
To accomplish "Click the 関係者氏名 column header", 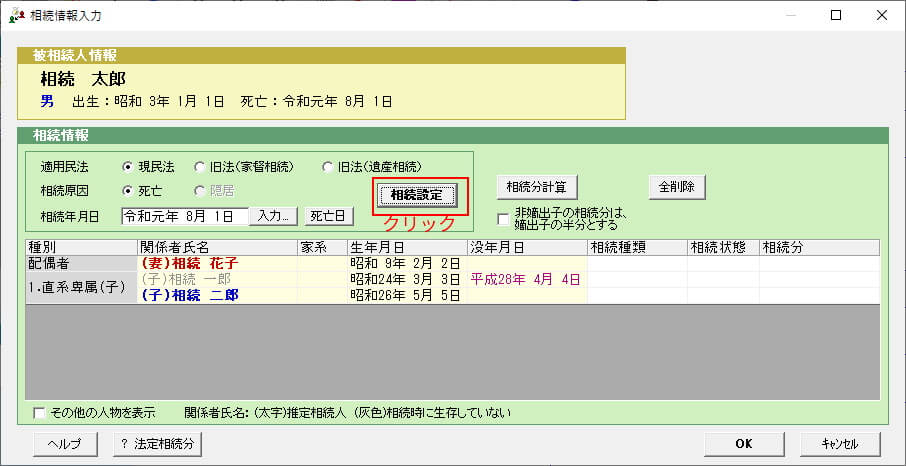I will coord(218,247).
